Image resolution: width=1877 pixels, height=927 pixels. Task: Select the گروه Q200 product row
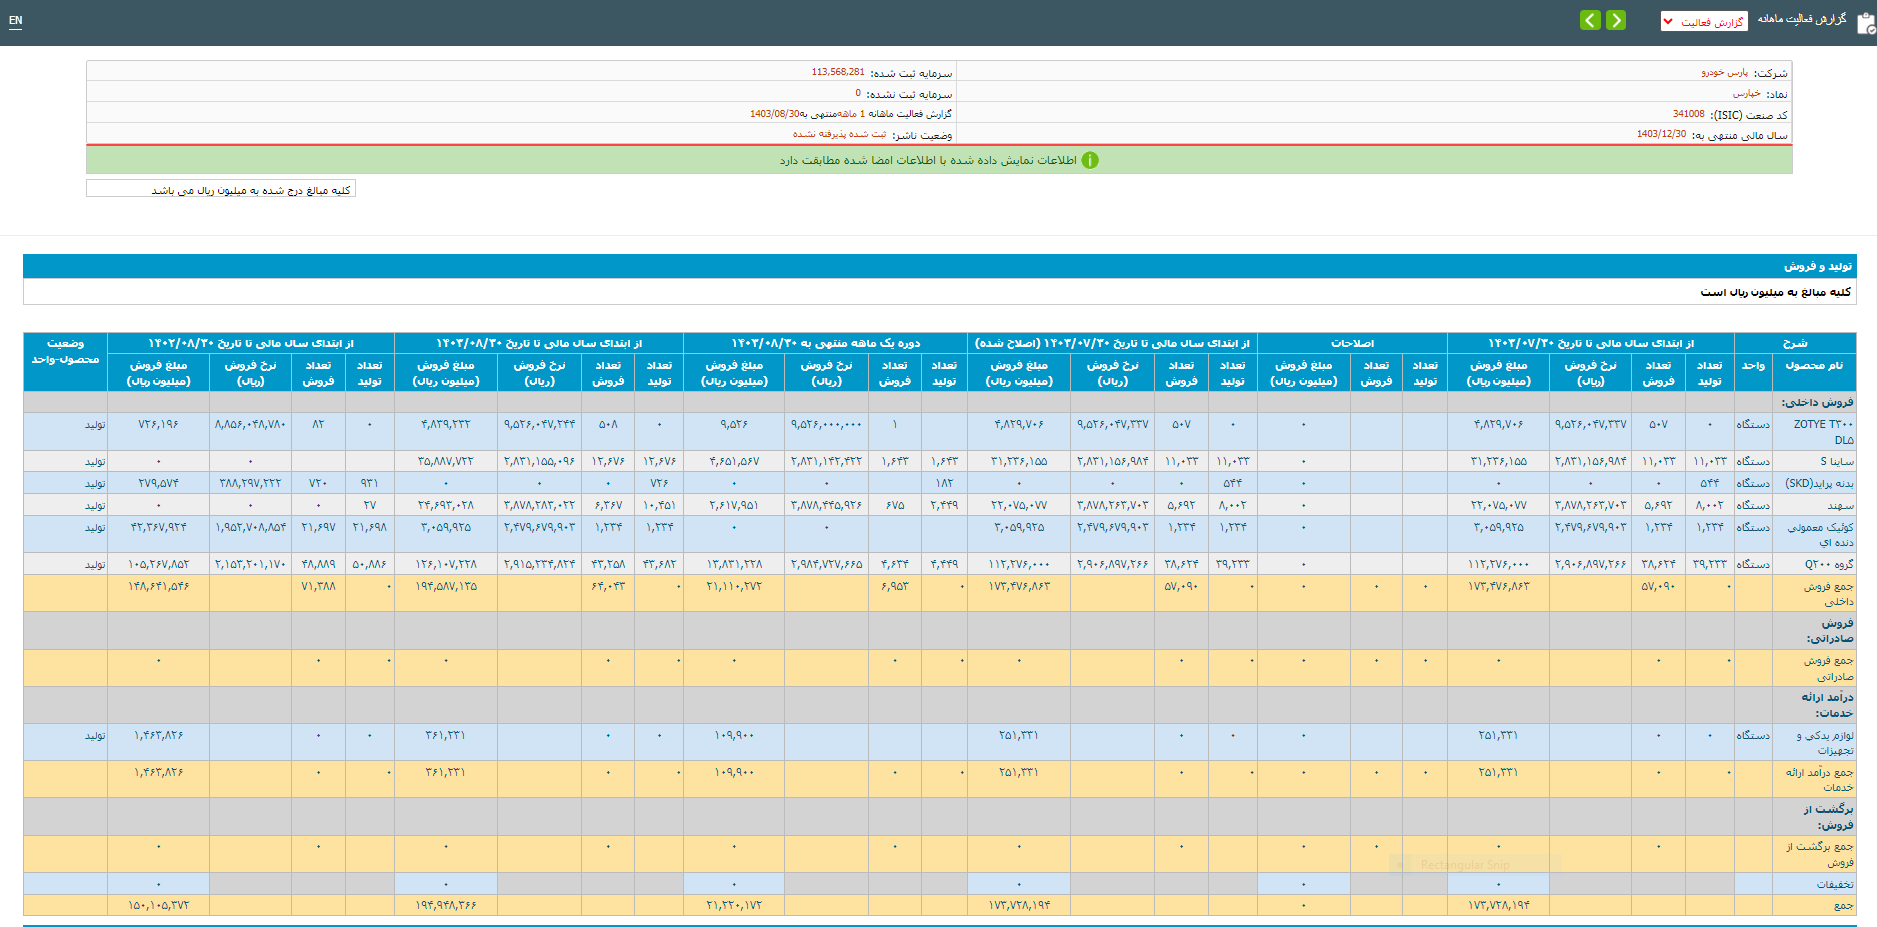tap(1829, 564)
